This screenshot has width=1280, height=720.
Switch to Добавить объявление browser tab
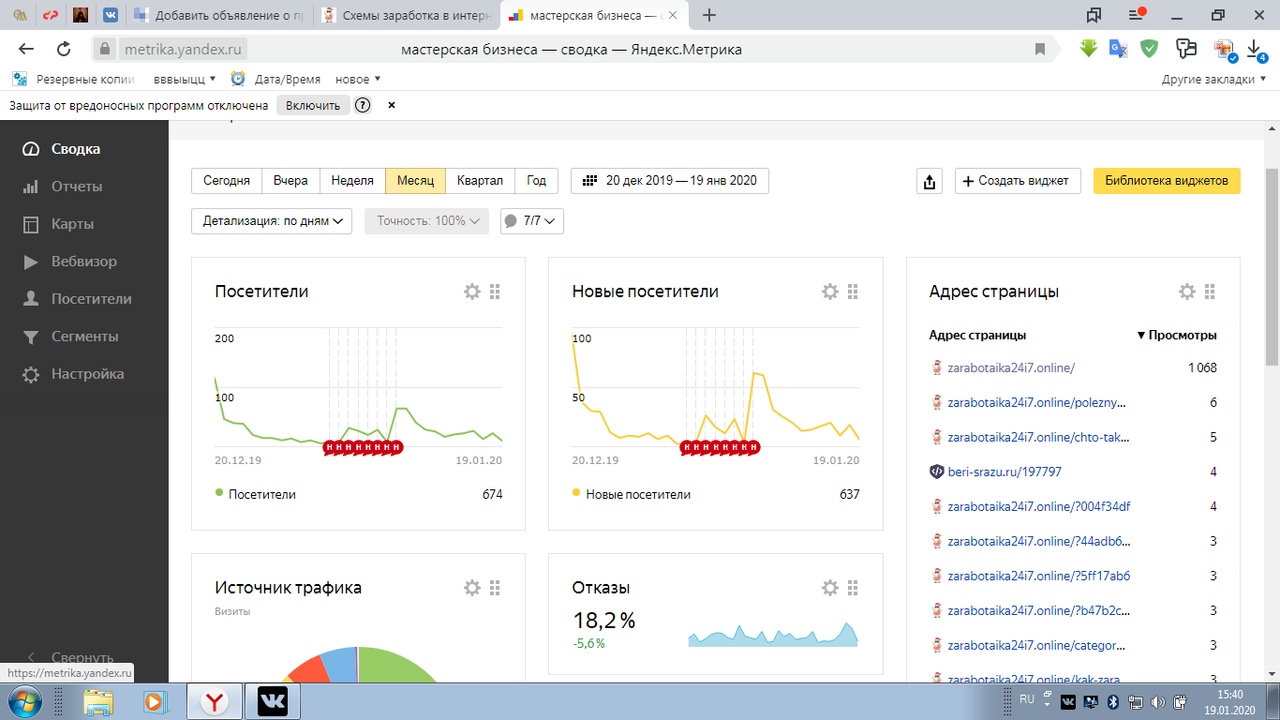pyautogui.click(x=217, y=15)
